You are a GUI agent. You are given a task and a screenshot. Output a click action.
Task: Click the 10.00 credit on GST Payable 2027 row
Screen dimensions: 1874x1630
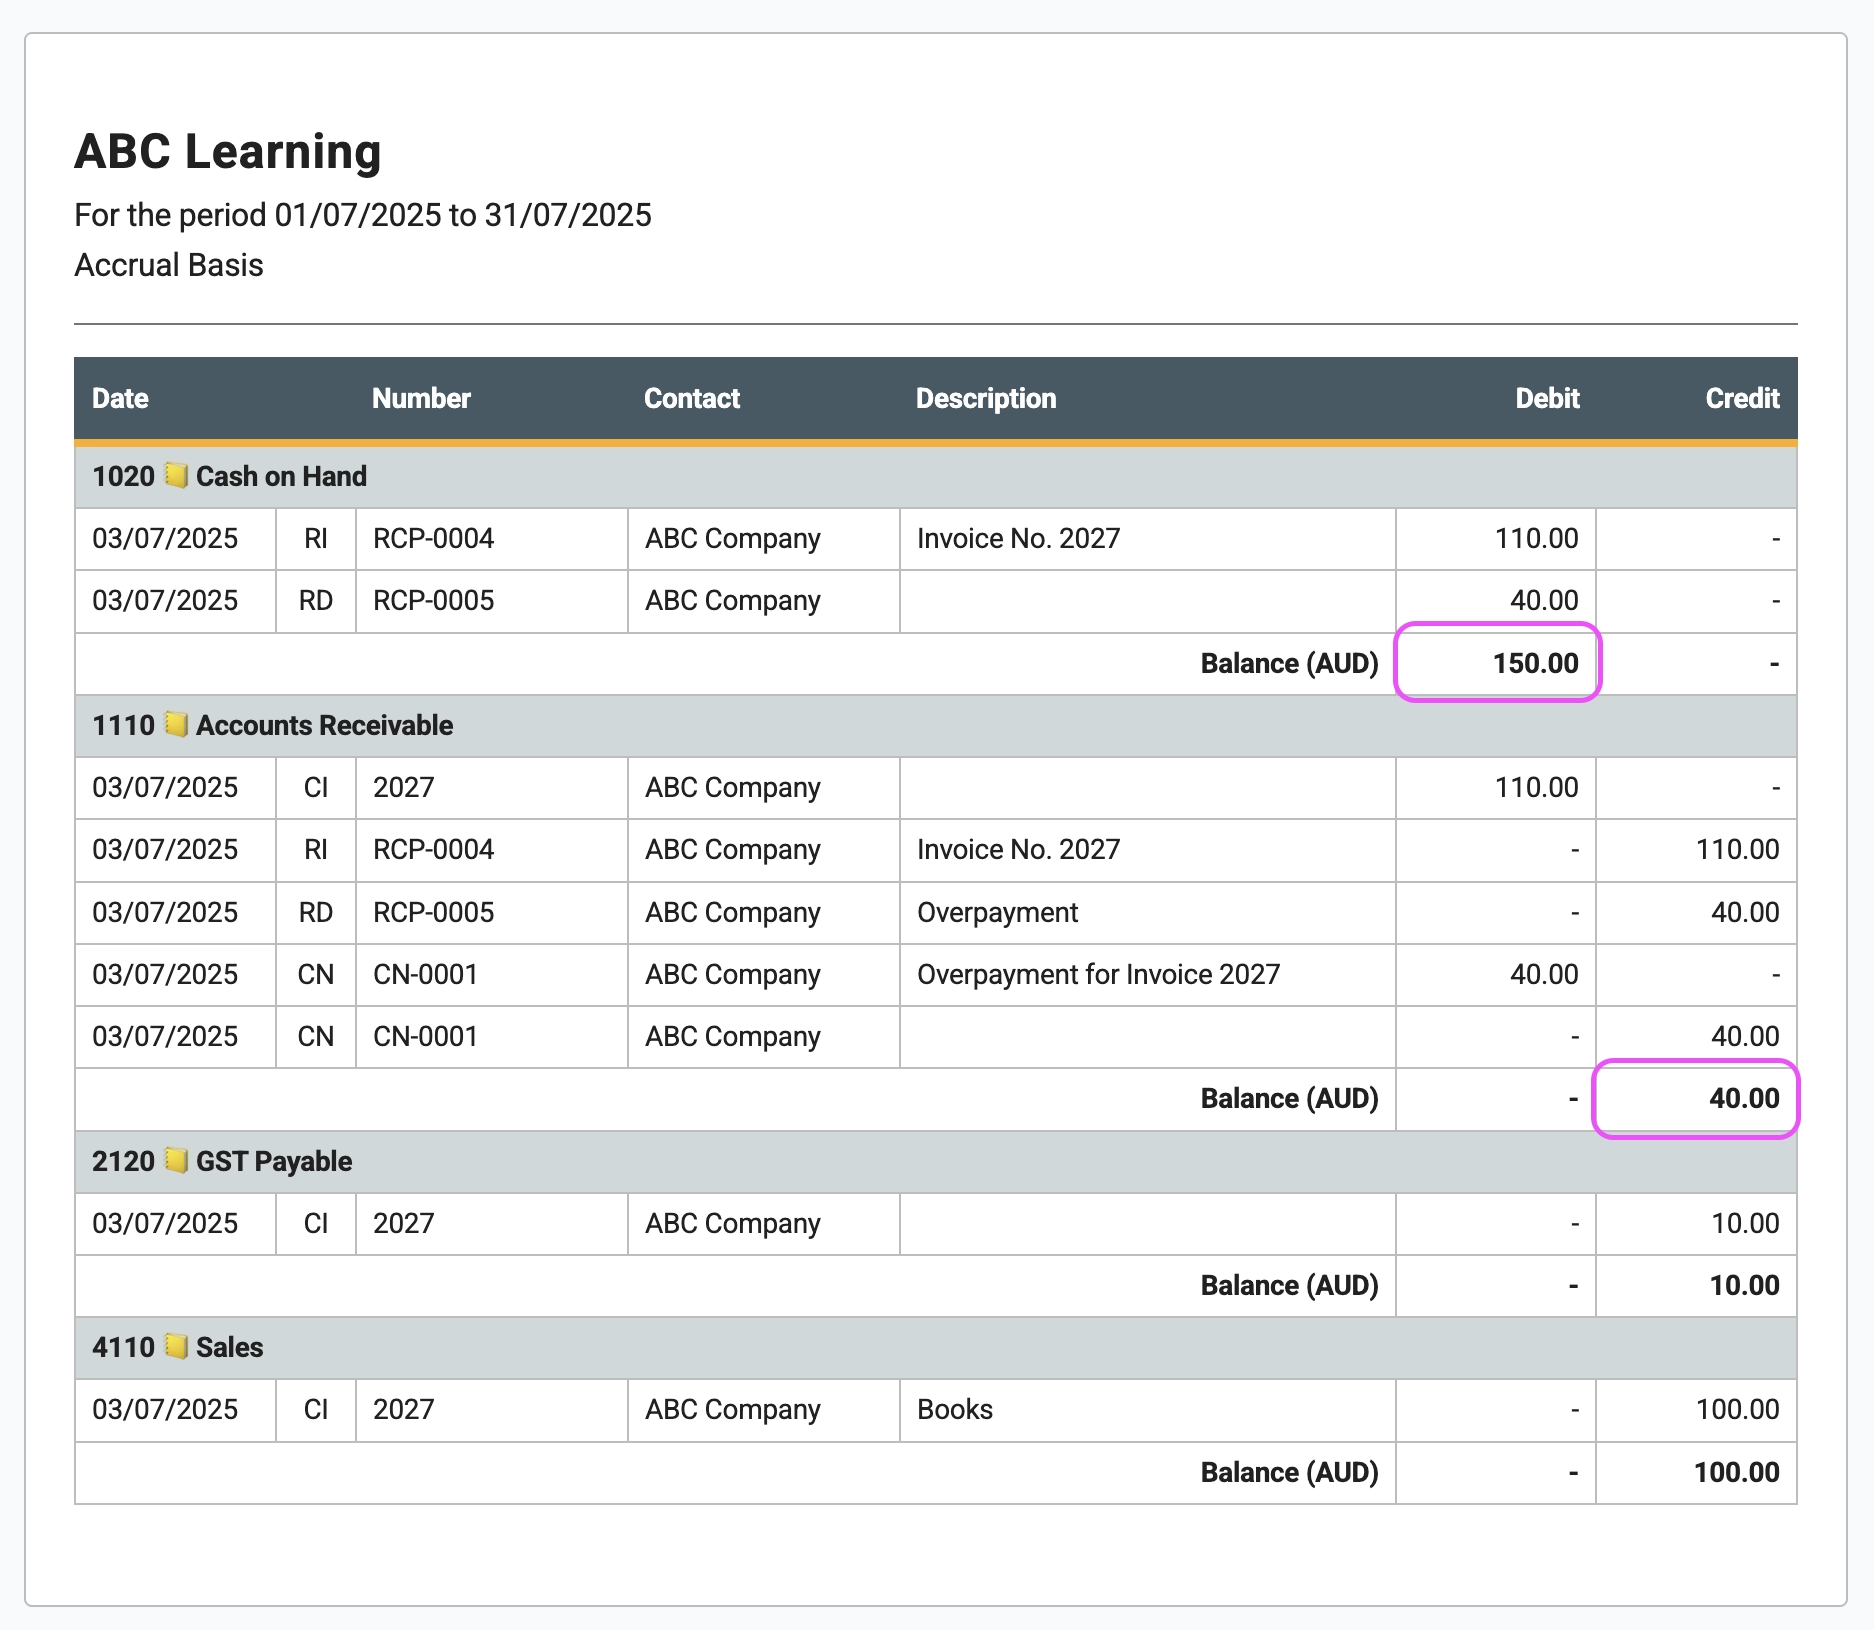point(1745,1223)
